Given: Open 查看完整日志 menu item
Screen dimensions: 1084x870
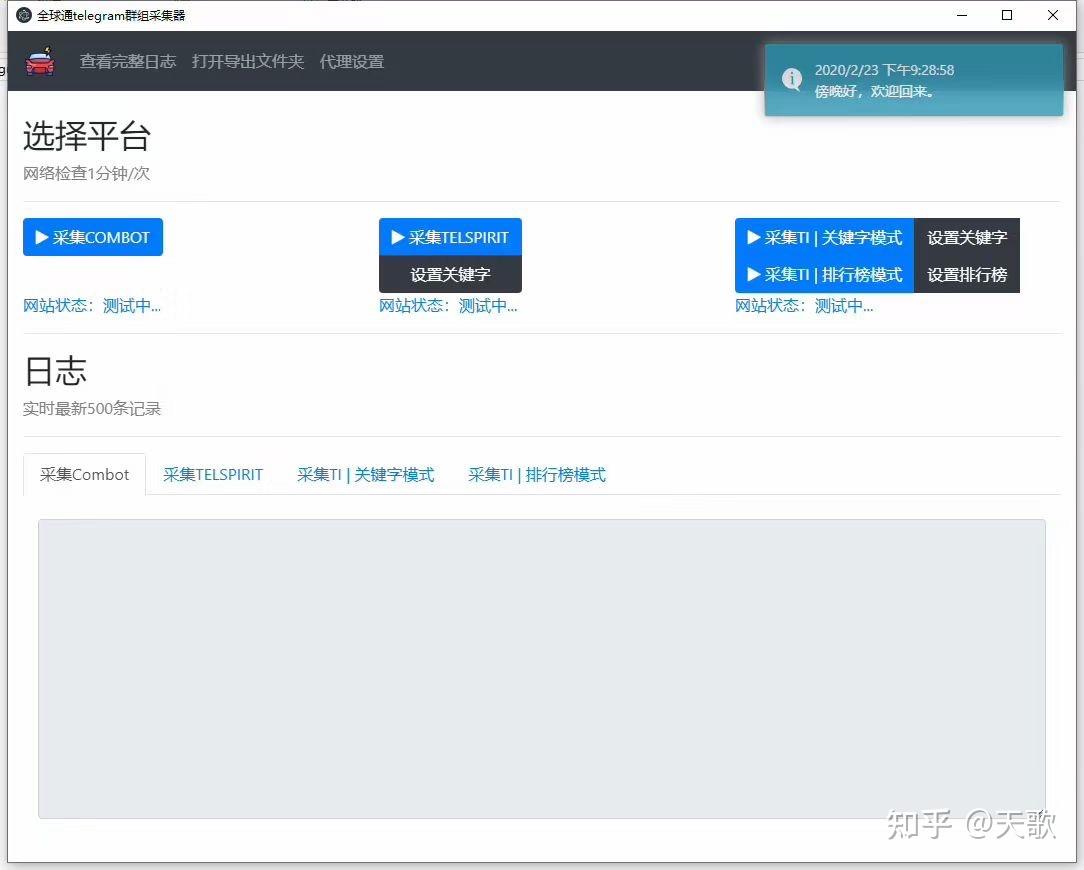Looking at the screenshot, I should click(128, 62).
